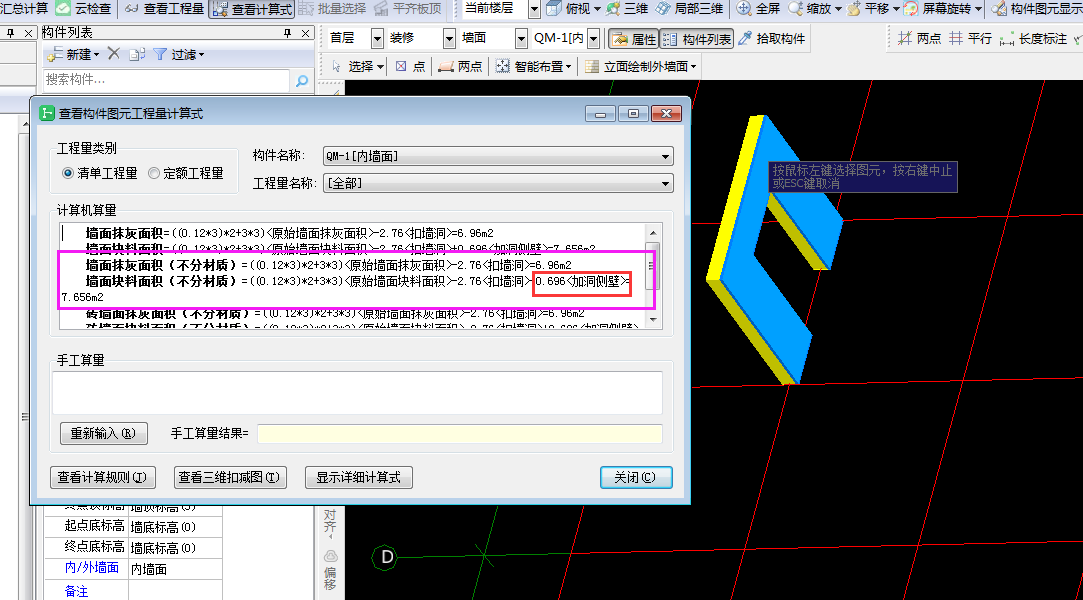Image resolution: width=1083 pixels, height=600 pixels.
Task: Open 智能布置 smart layout menu
Action: 533,66
